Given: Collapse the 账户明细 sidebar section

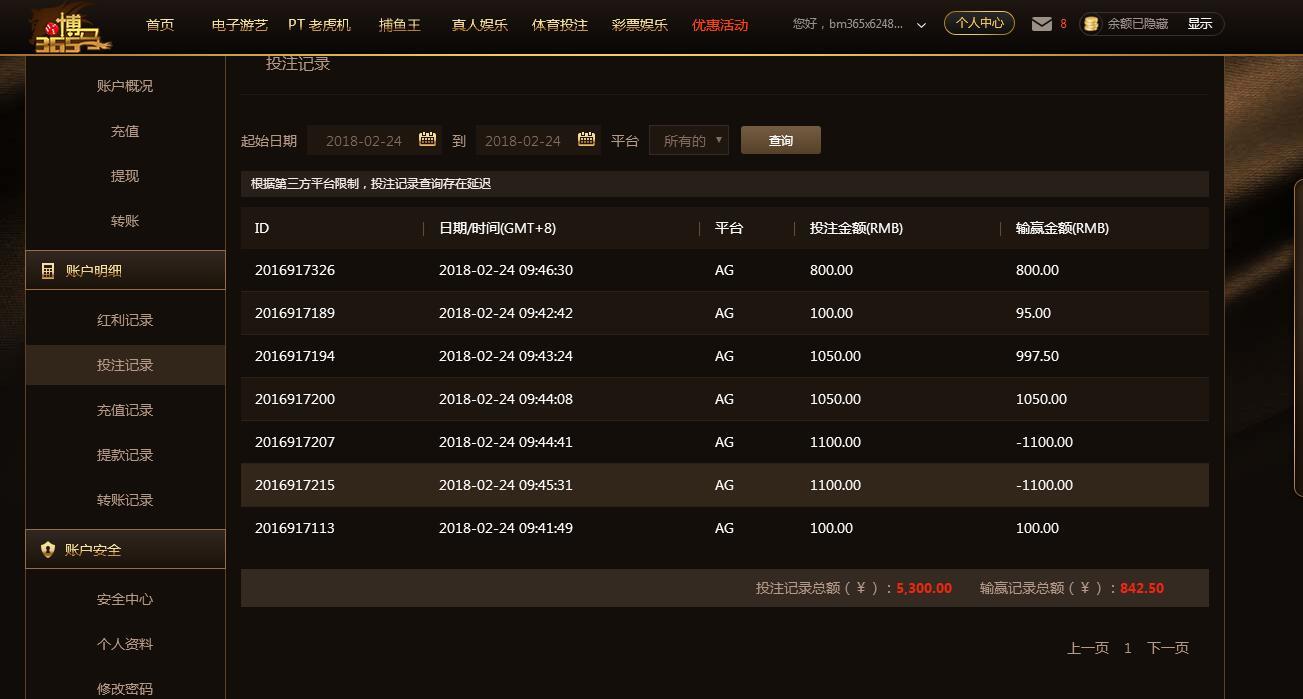Looking at the screenshot, I should [x=125, y=271].
